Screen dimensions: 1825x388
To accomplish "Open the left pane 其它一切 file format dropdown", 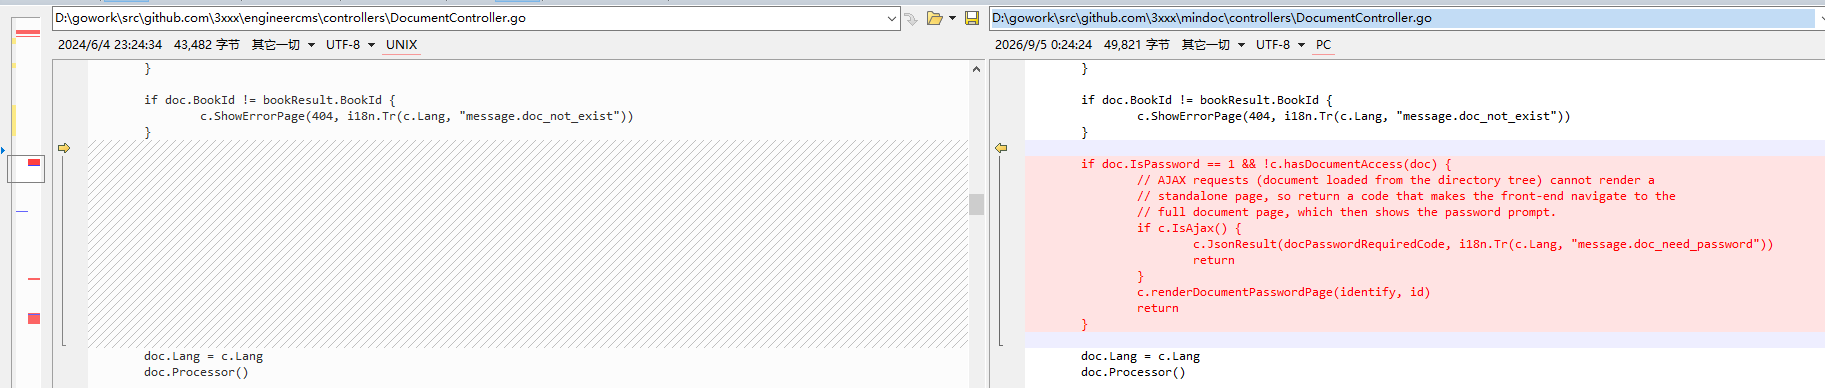I will 283,45.
